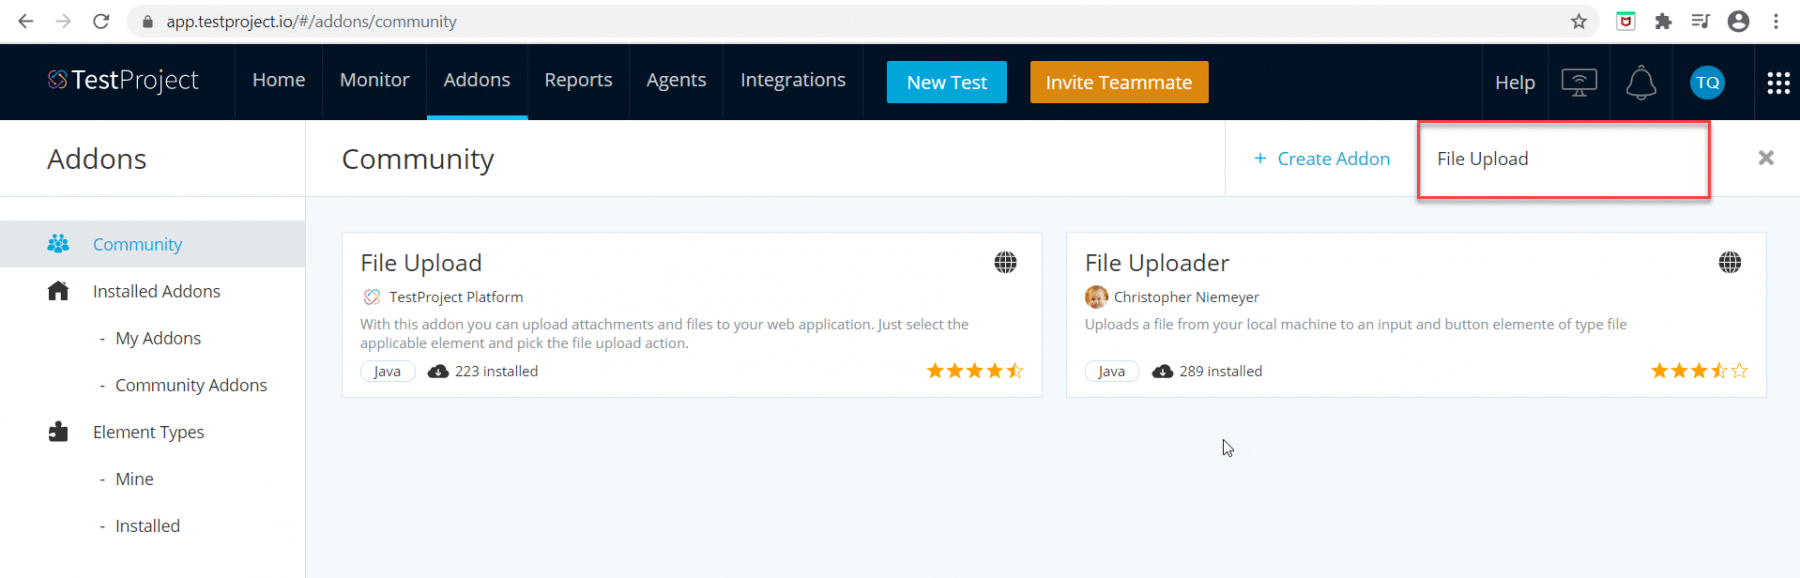Open the remote device monitor icon
1800x578 pixels.
tap(1579, 82)
